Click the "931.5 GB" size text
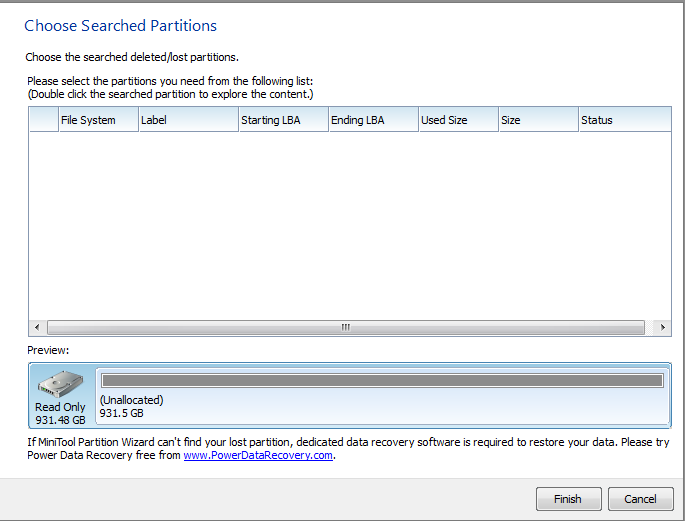The height and width of the screenshot is (521, 686). (x=121, y=413)
